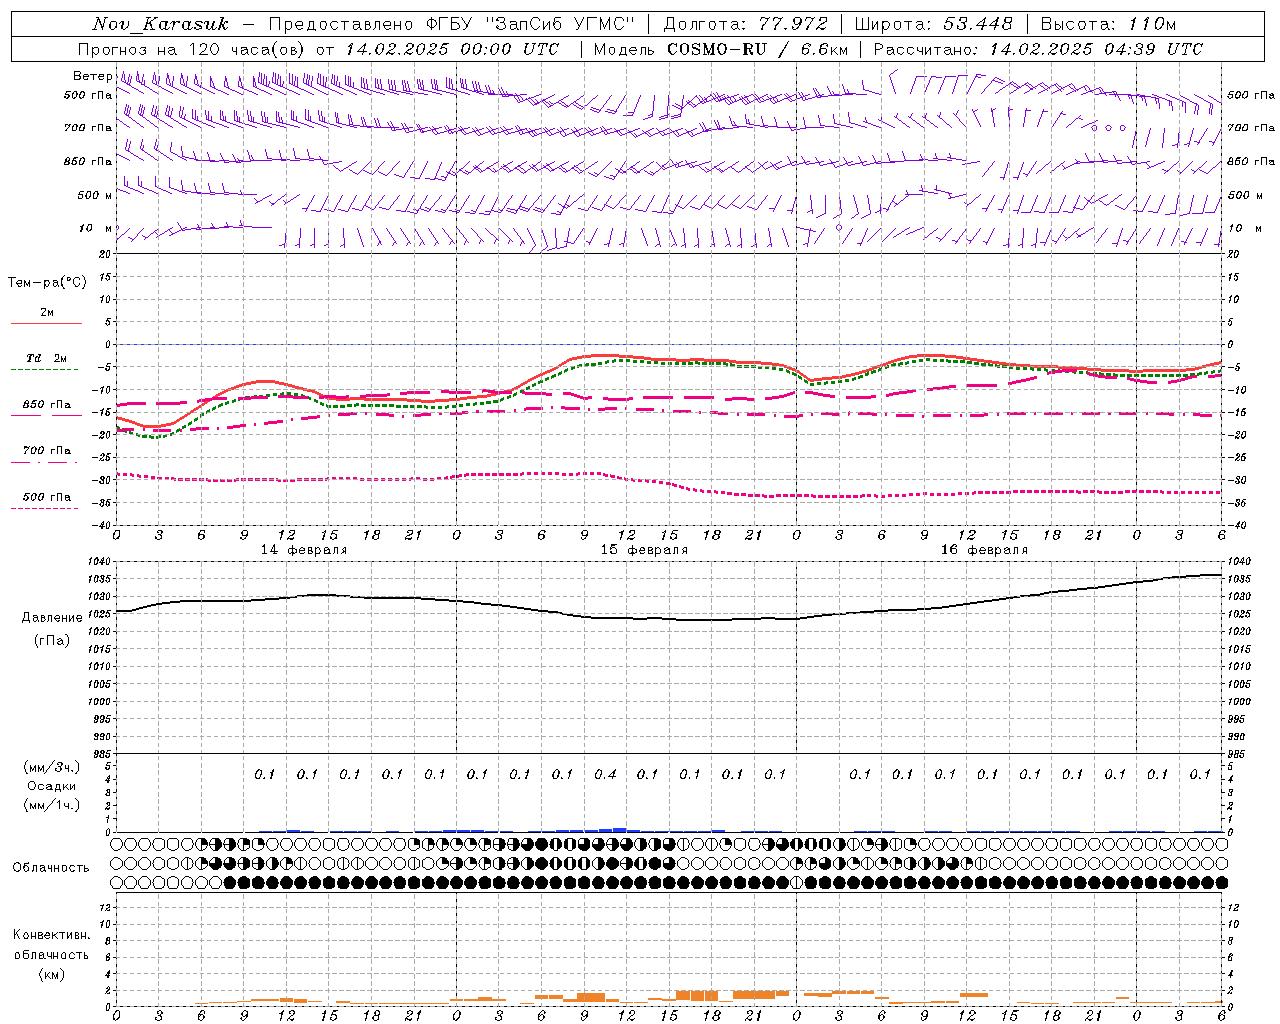Click the 985 value on left pressure axis
Image resolution: width=1280 pixels, height=1024 pixels.
coord(104,754)
